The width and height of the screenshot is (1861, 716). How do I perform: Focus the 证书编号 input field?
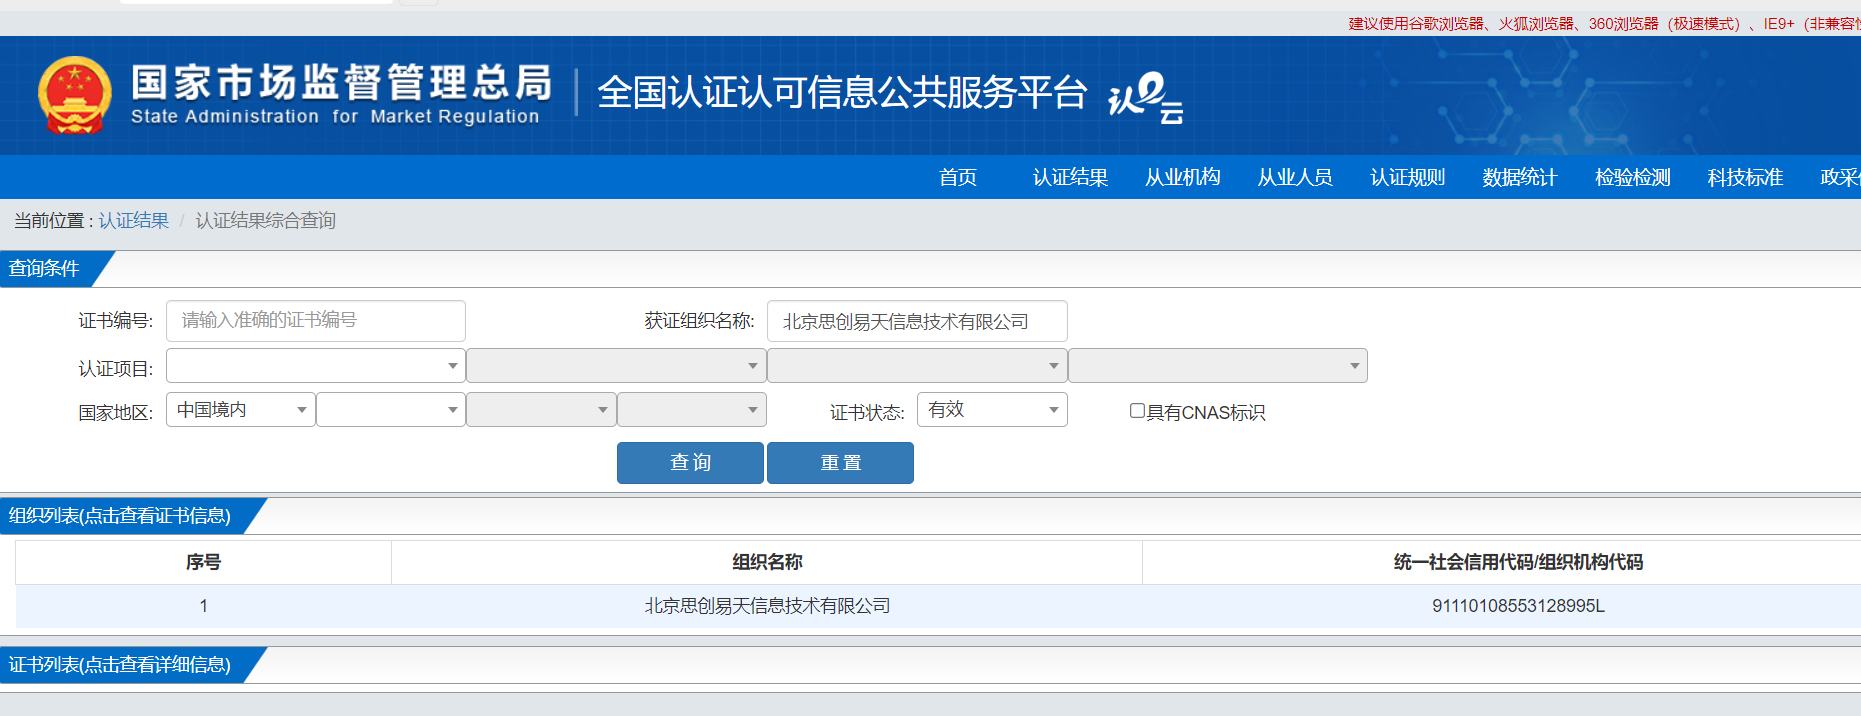coord(315,321)
